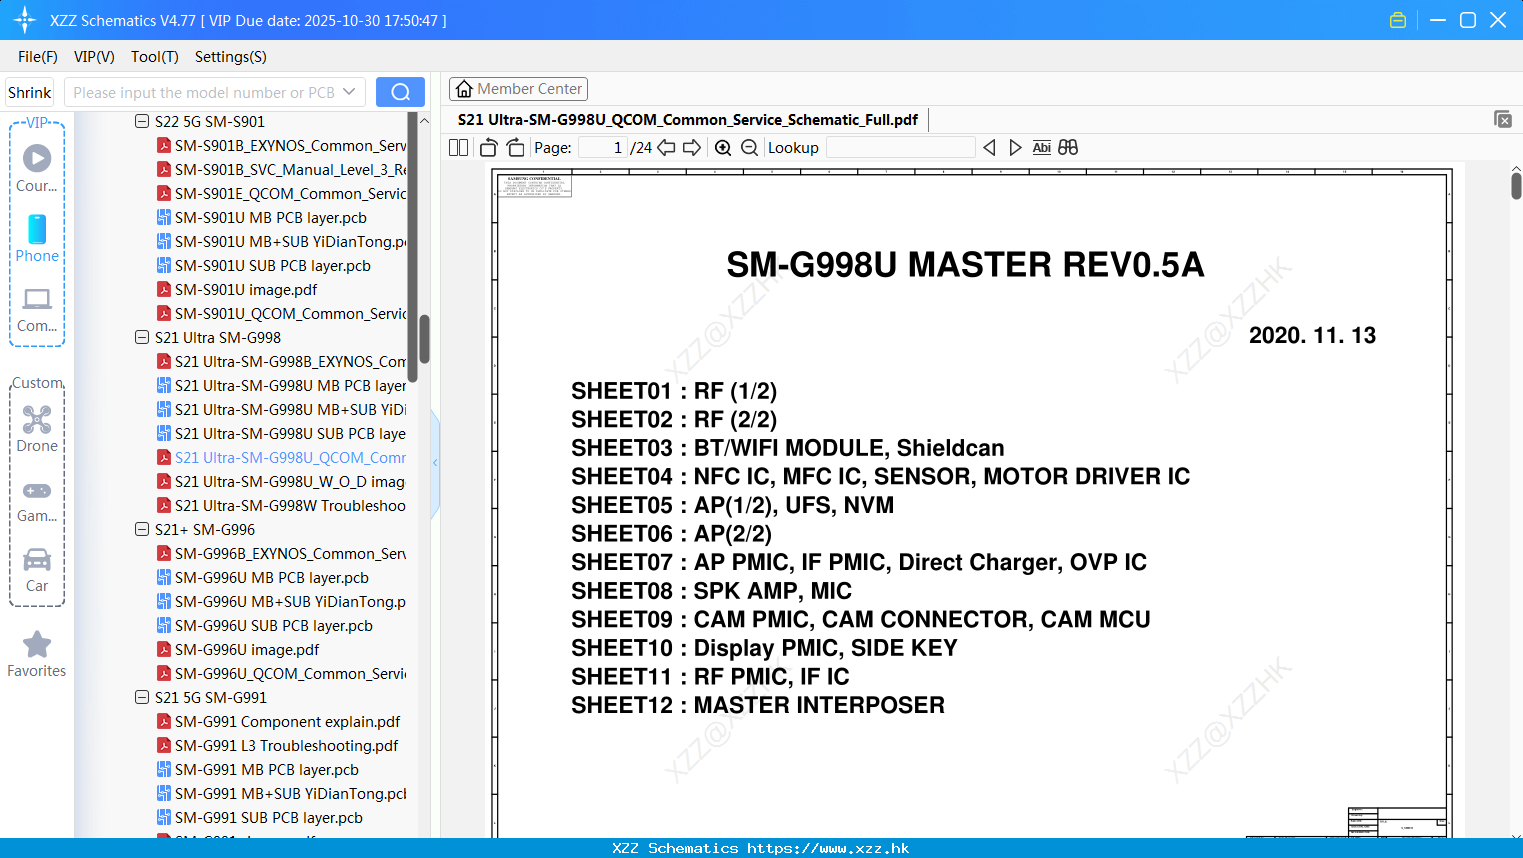Open SM-G991 Component explain.pdf
The image size is (1523, 858).
[287, 722]
